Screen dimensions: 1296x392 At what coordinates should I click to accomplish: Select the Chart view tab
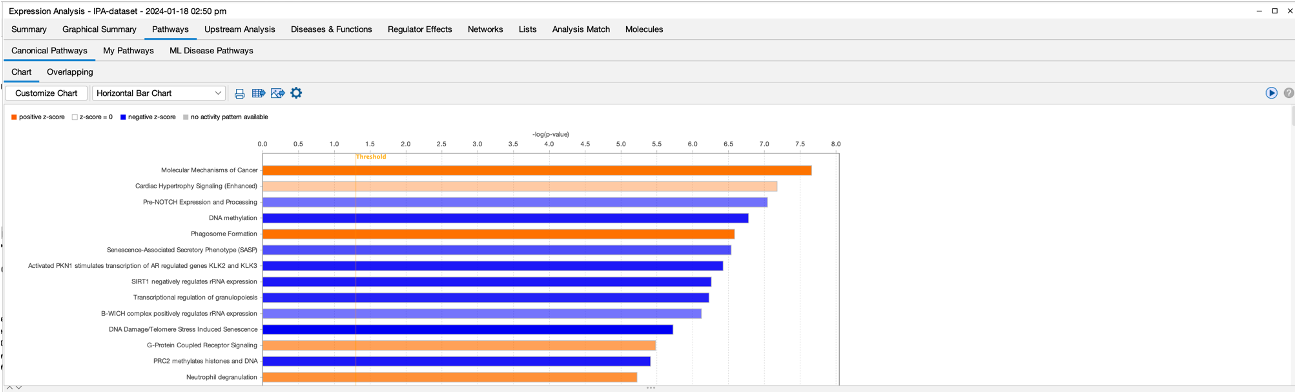click(x=21, y=72)
